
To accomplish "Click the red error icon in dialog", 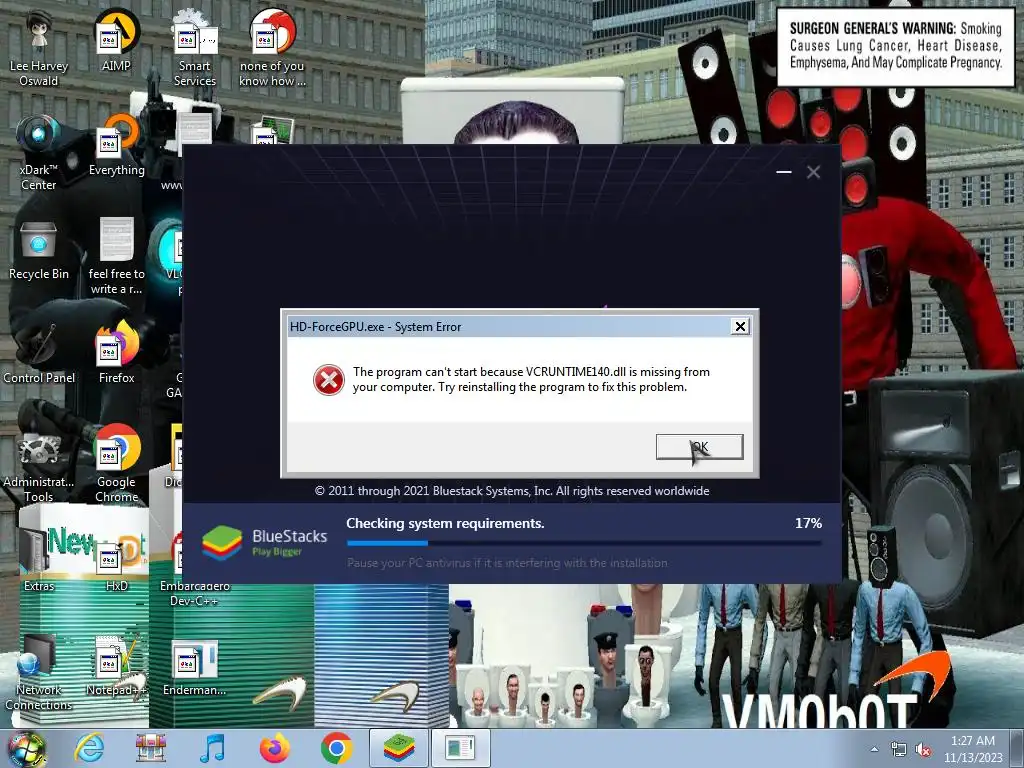I will point(328,380).
